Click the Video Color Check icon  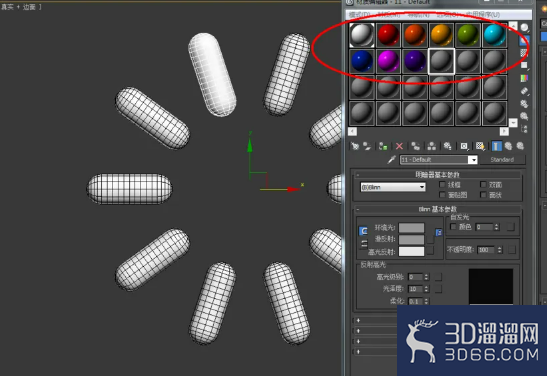(524, 78)
